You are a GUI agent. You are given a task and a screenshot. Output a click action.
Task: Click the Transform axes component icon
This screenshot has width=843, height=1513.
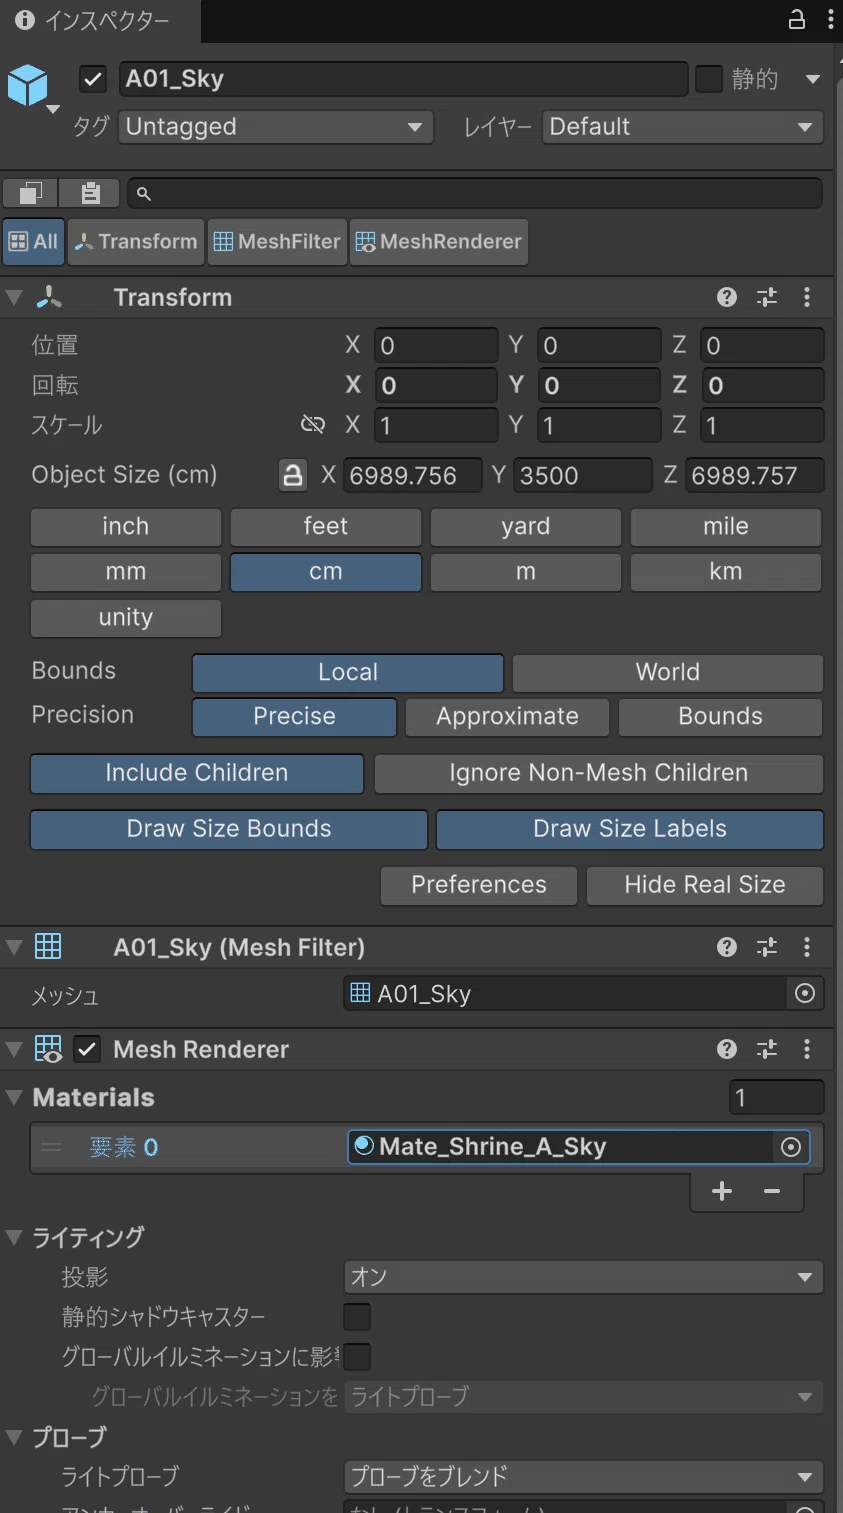click(48, 297)
